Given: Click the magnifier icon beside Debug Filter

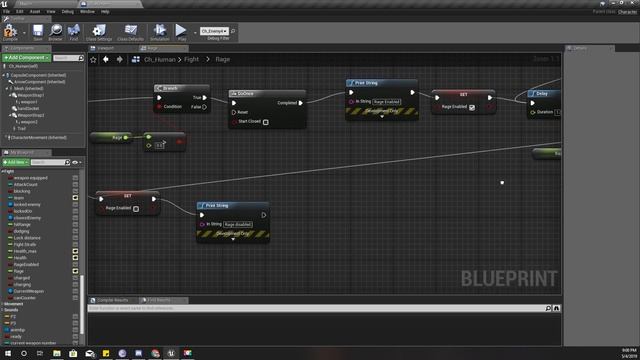Looking at the screenshot, I should pos(233,31).
